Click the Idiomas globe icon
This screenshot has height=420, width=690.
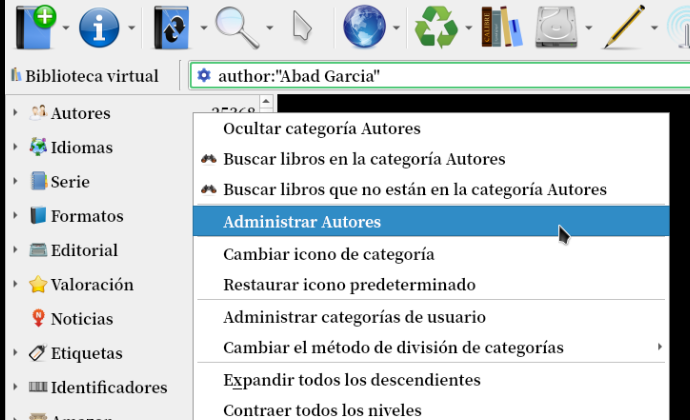tap(38, 147)
